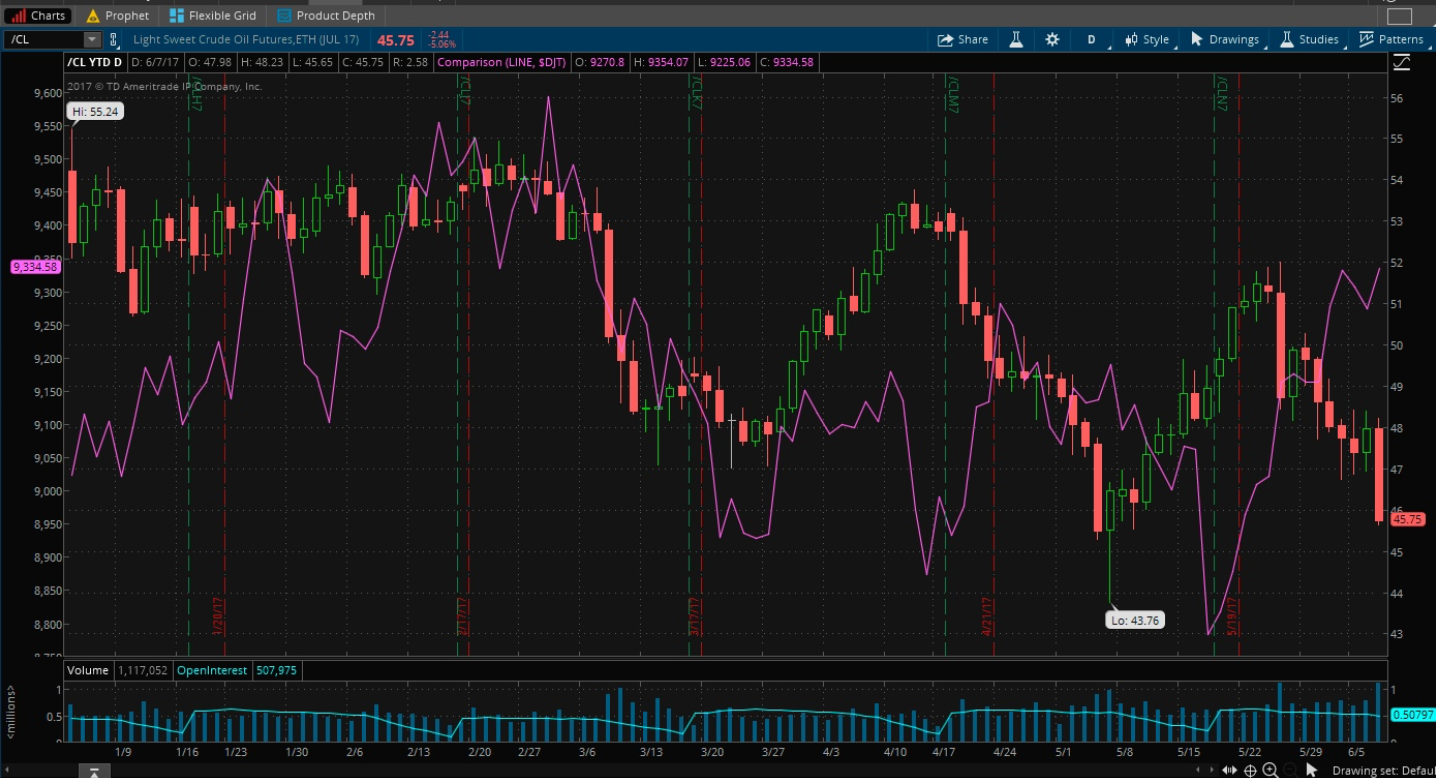Click the candlestick Style icon
The image size is (1436, 778).
point(1131,40)
